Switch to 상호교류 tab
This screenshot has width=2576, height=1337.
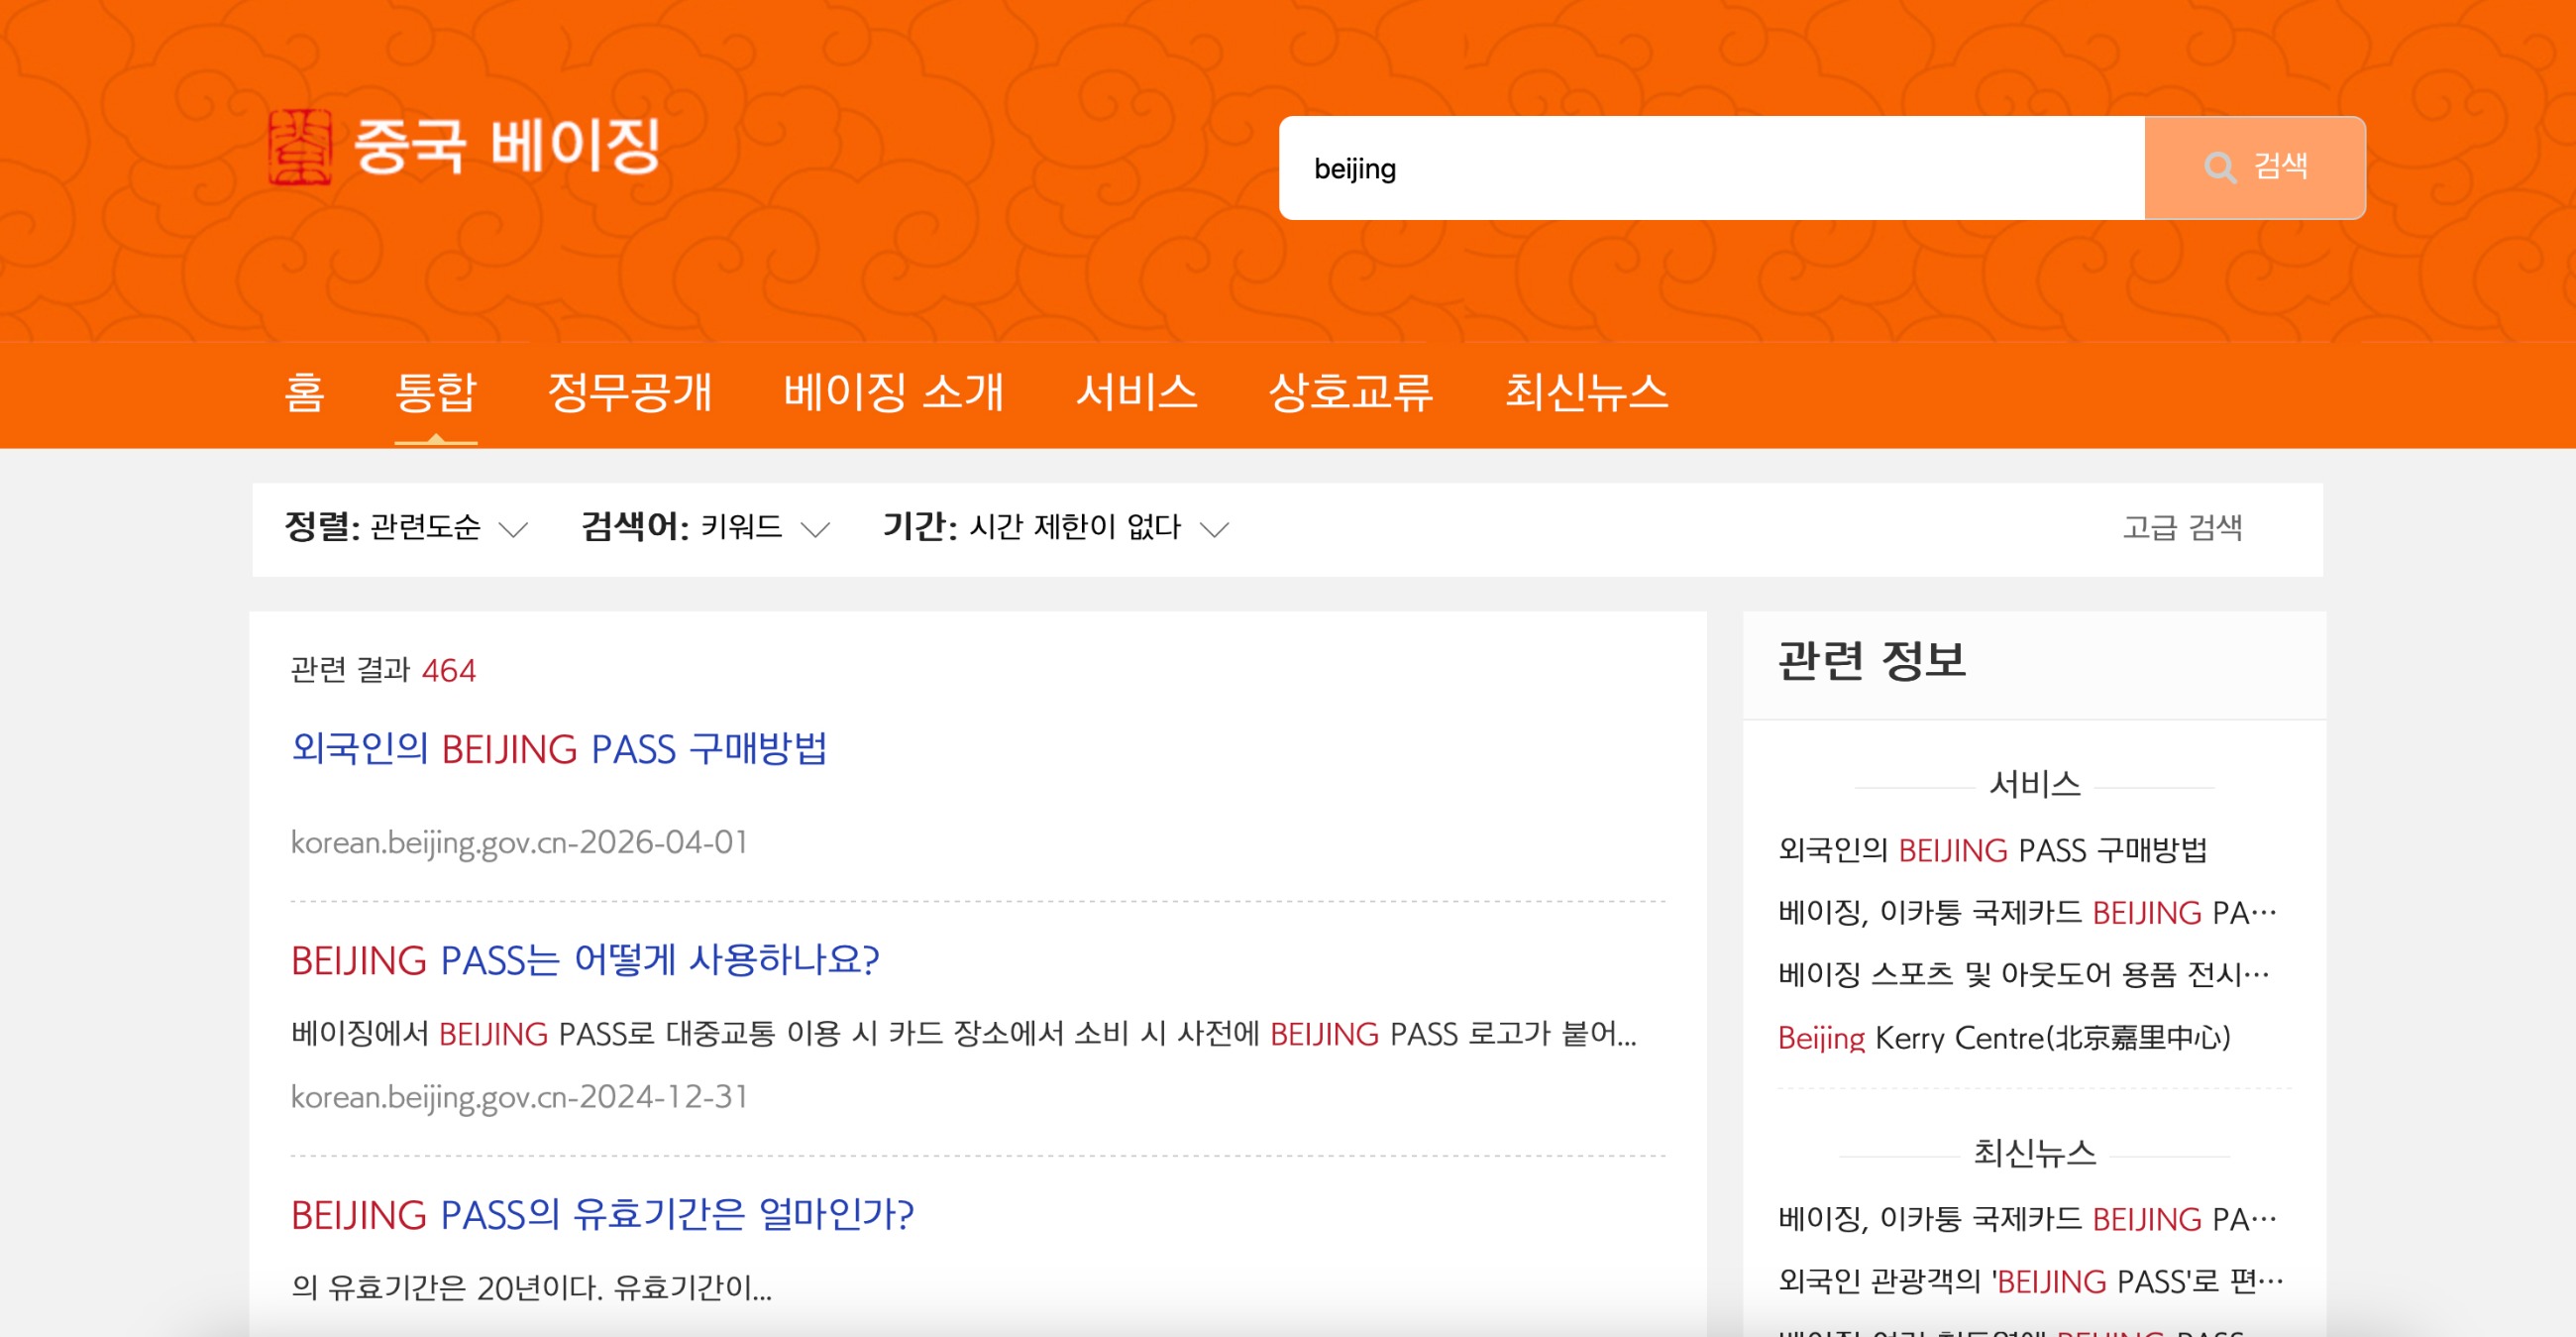pos(1350,392)
